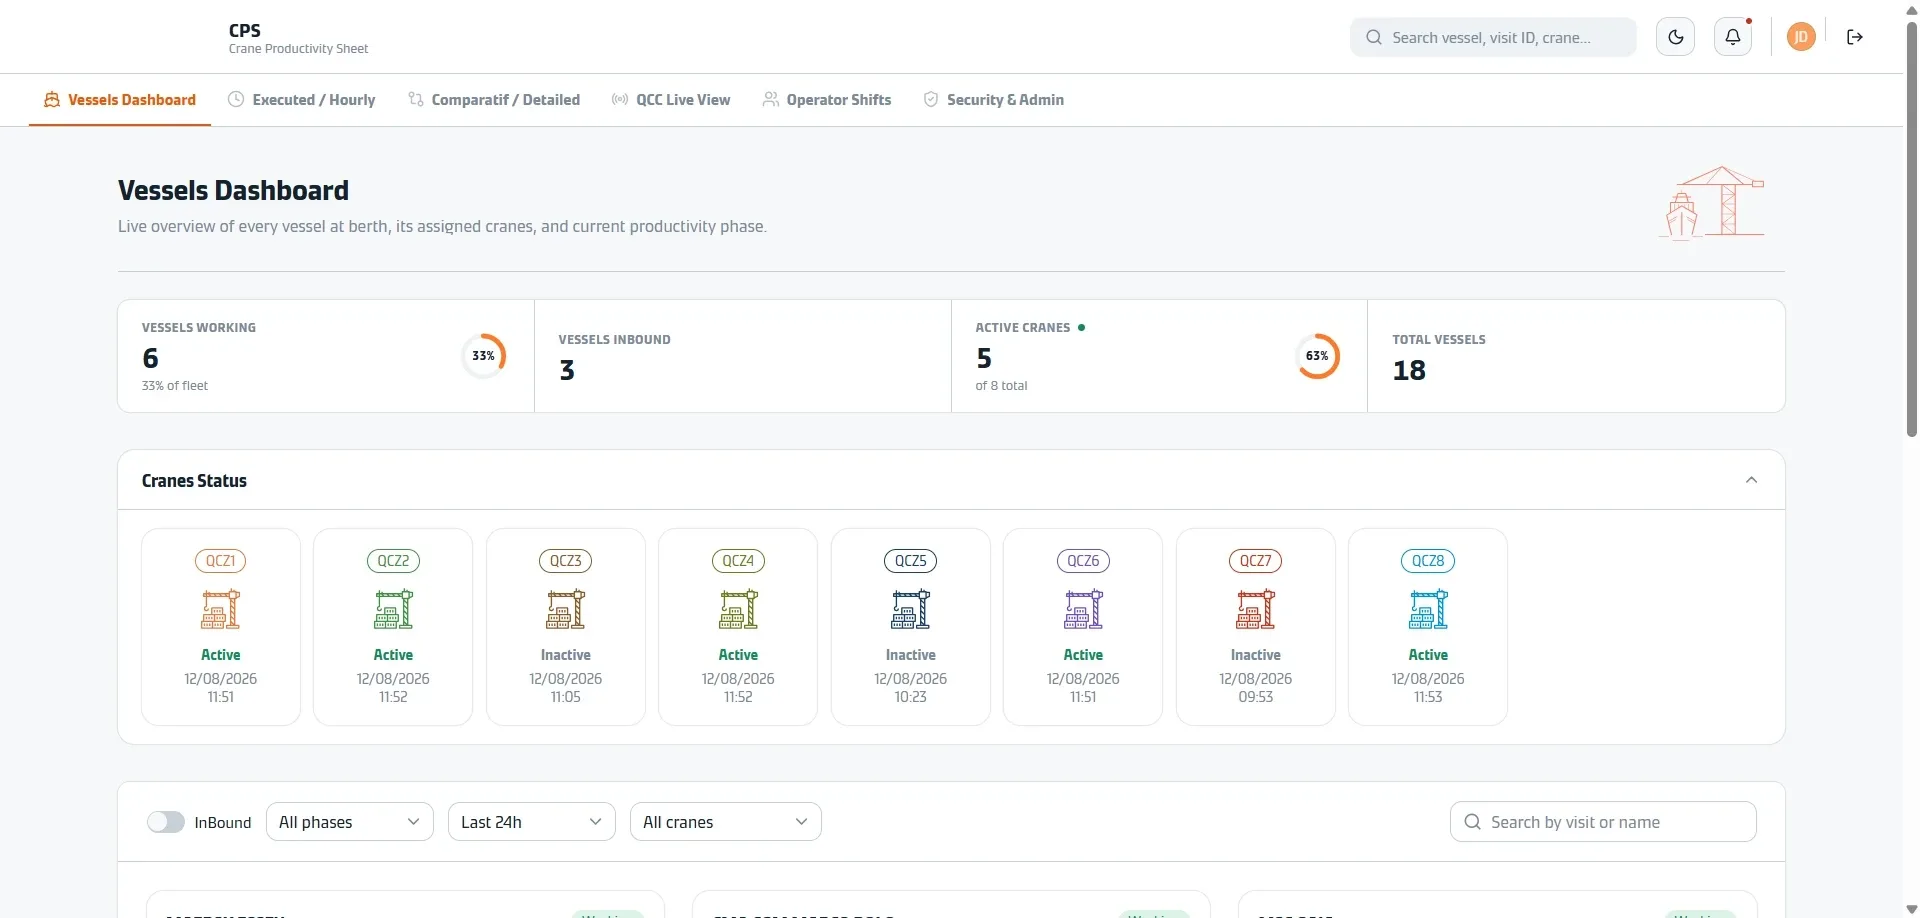Click QCZ7 crane icon
1920x918 pixels.
tap(1256, 609)
